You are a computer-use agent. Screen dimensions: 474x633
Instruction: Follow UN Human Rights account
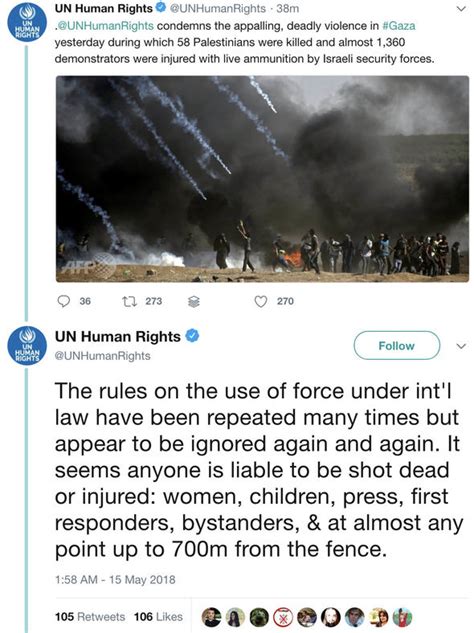[397, 346]
